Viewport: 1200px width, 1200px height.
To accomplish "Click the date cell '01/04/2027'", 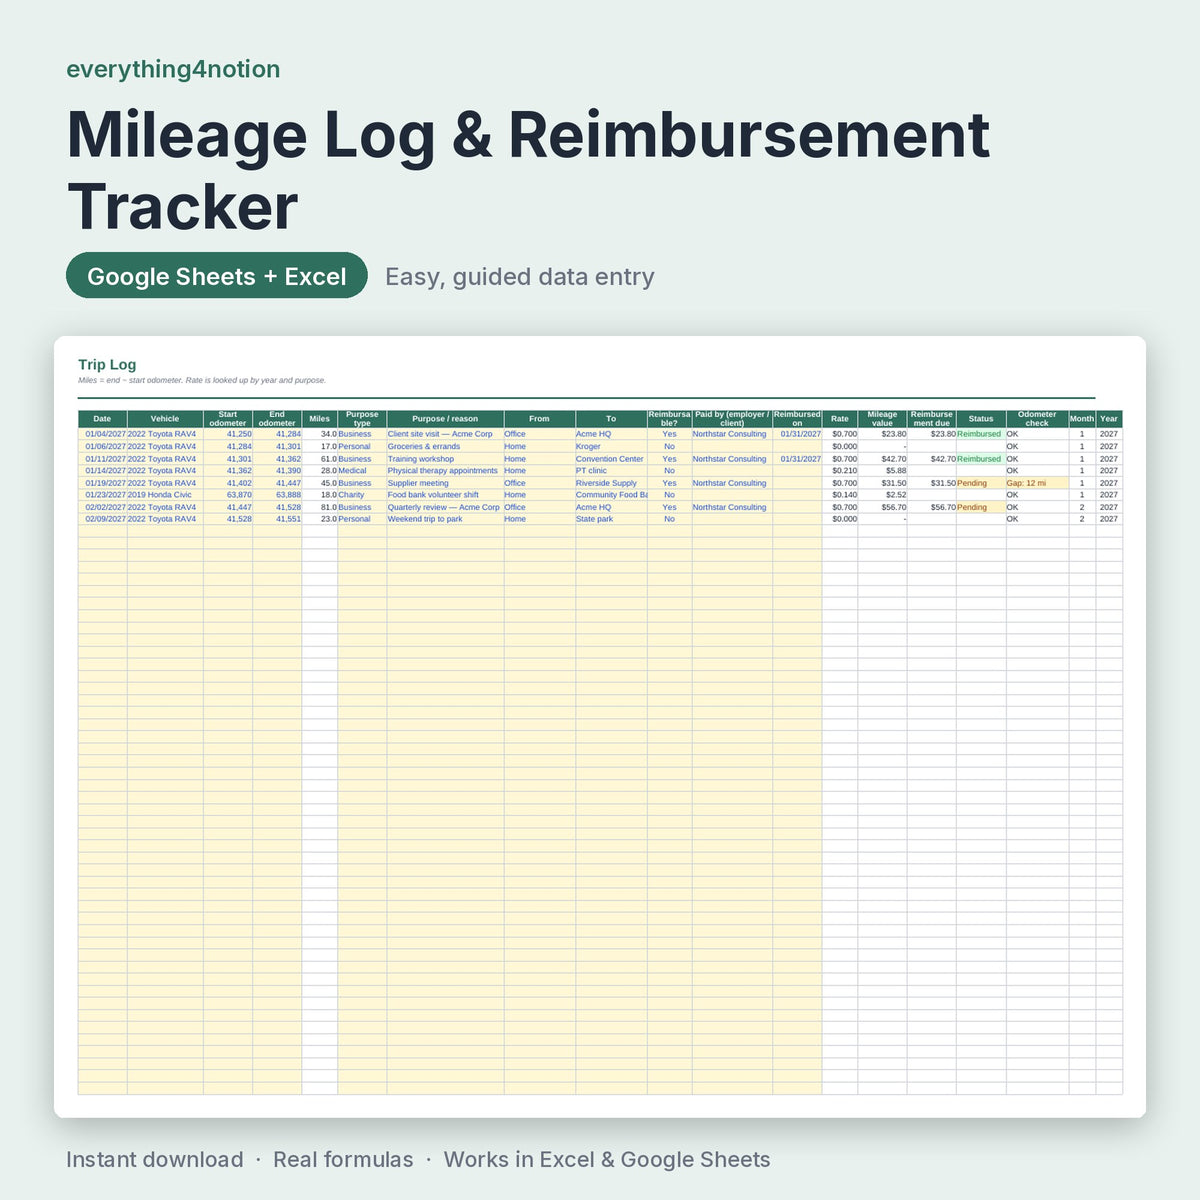I will click(102, 434).
